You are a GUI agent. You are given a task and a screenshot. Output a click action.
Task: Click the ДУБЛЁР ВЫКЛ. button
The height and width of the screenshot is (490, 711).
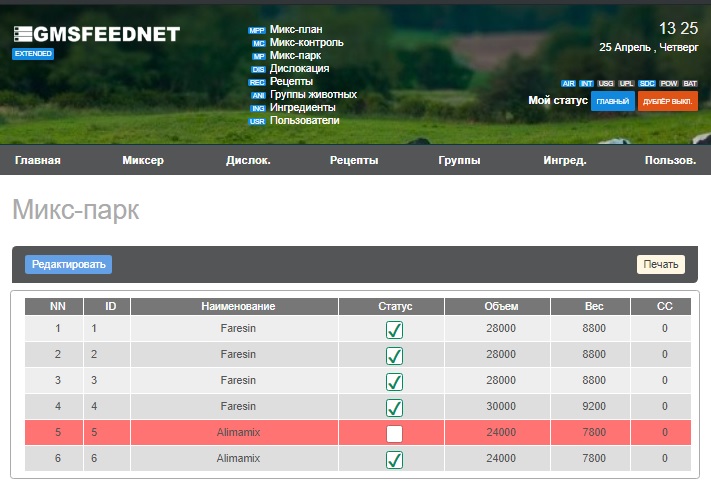[x=667, y=101]
